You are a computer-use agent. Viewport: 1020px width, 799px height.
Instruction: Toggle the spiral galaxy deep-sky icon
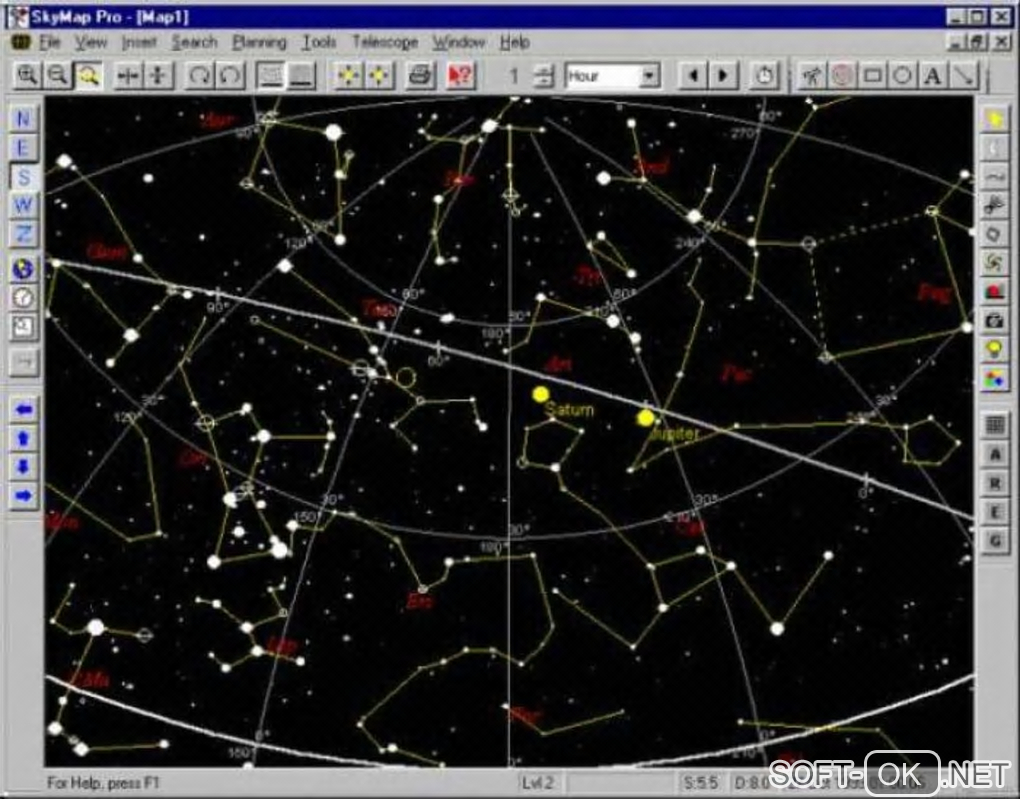pos(994,263)
